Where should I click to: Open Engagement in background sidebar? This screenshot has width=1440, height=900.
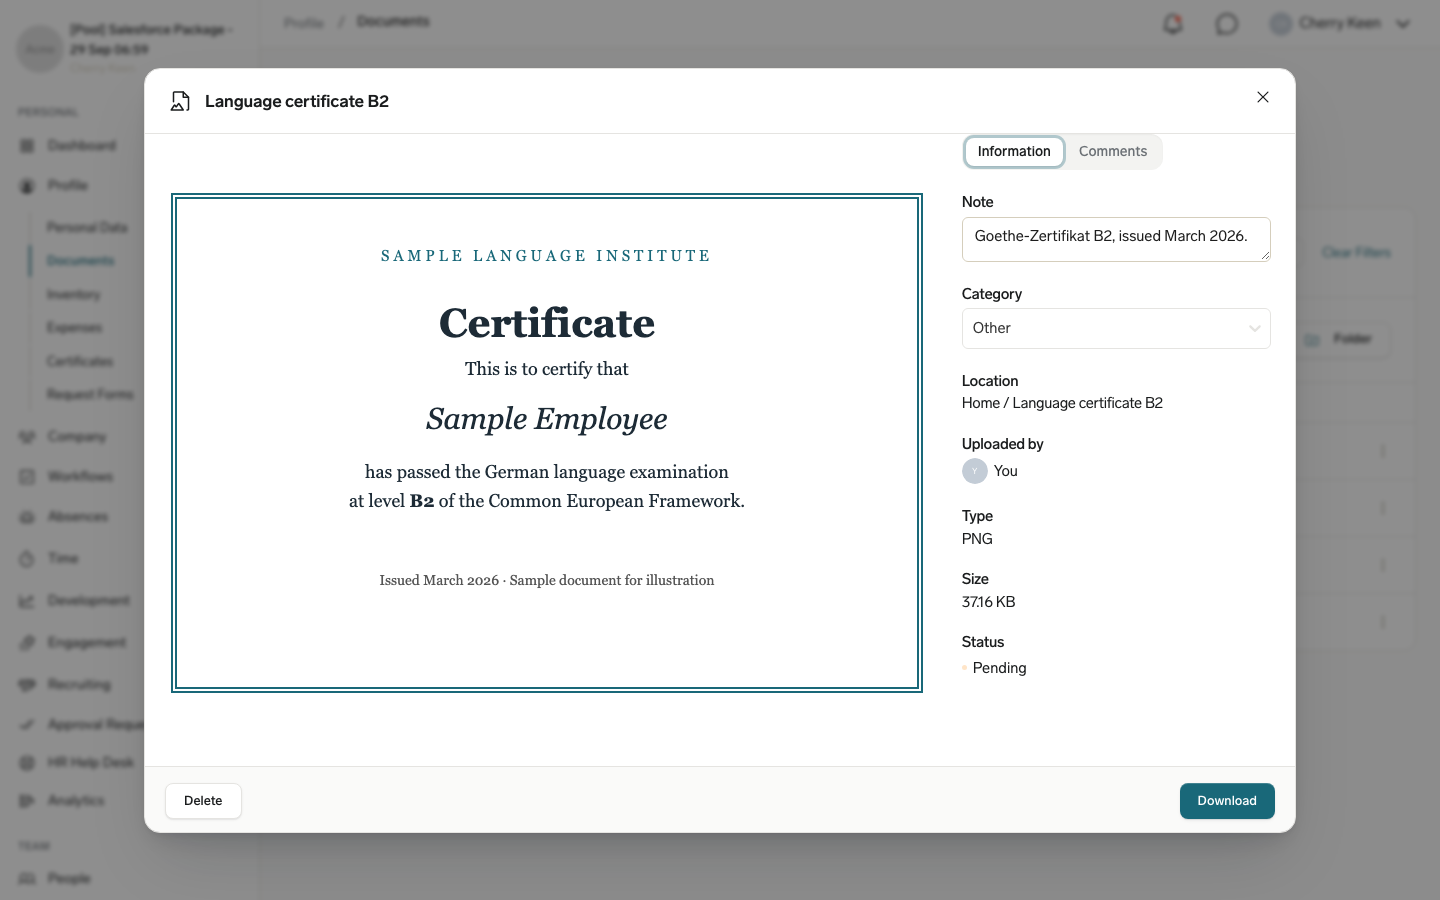point(86,643)
